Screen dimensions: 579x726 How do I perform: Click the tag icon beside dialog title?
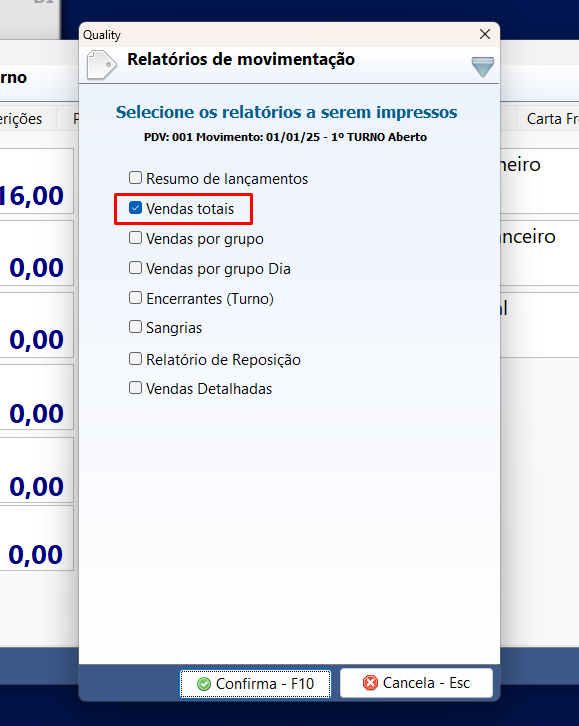coord(101,65)
